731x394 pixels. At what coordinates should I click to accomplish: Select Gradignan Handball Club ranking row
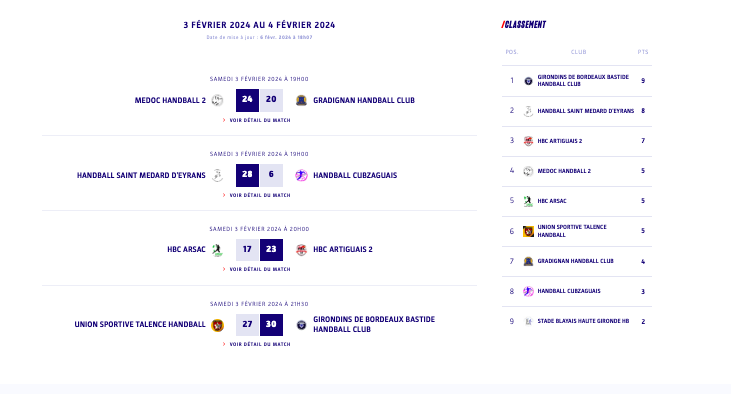pos(577,261)
